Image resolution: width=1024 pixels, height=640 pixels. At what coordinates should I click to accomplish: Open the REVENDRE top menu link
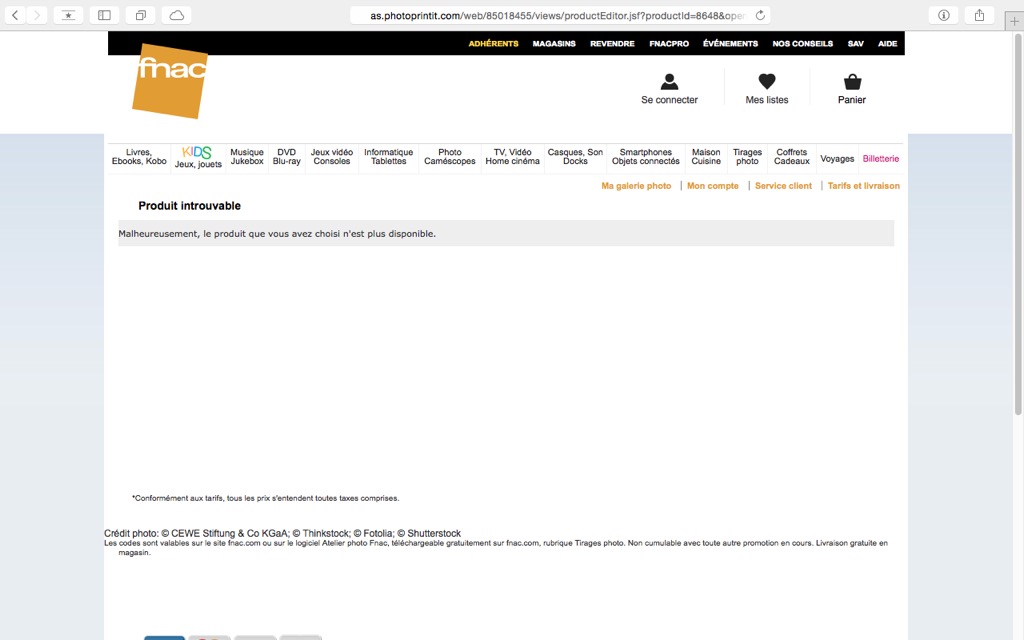pyautogui.click(x=612, y=44)
